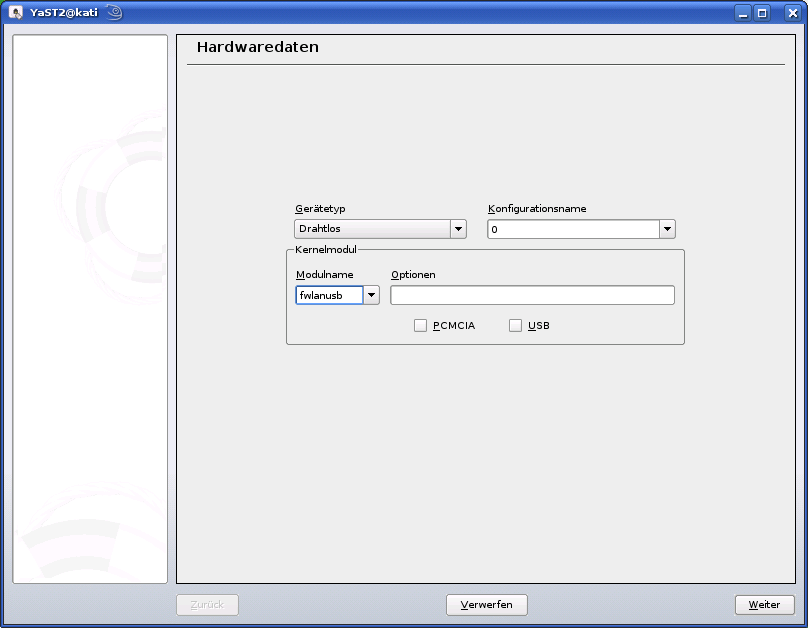The width and height of the screenshot is (808, 628).
Task: Click the Konfigurationsname label
Action: [537, 209]
